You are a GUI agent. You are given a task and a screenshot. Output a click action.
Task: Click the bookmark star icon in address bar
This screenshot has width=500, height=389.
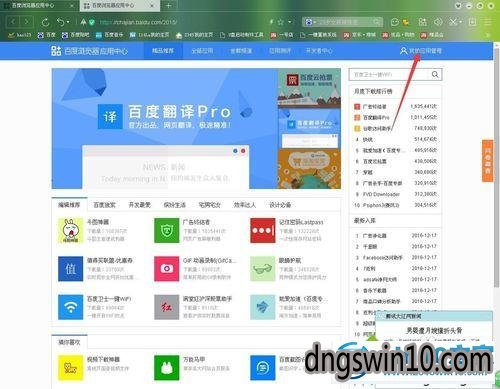click(x=280, y=22)
